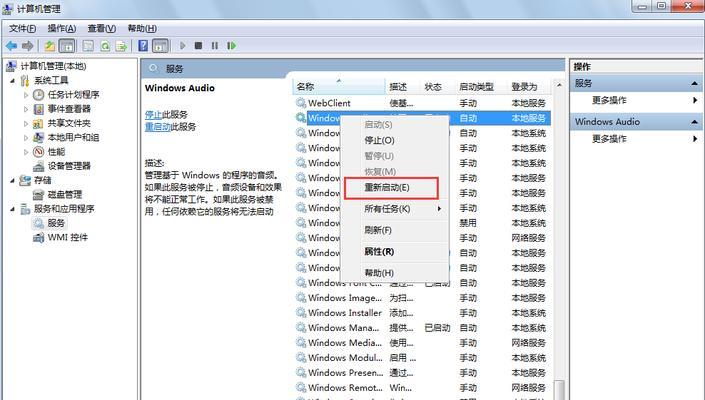Click the 共享文件夹 folder icon
Screen dimensions: 705x400
tap(39, 123)
